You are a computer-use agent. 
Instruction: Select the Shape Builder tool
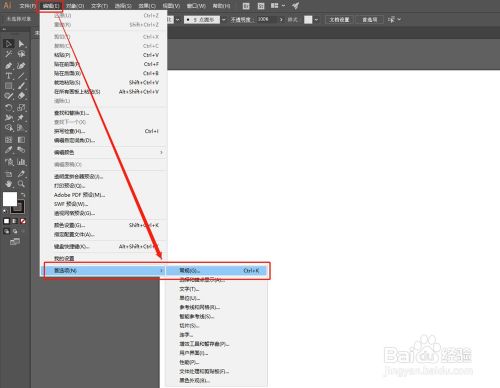point(9,128)
